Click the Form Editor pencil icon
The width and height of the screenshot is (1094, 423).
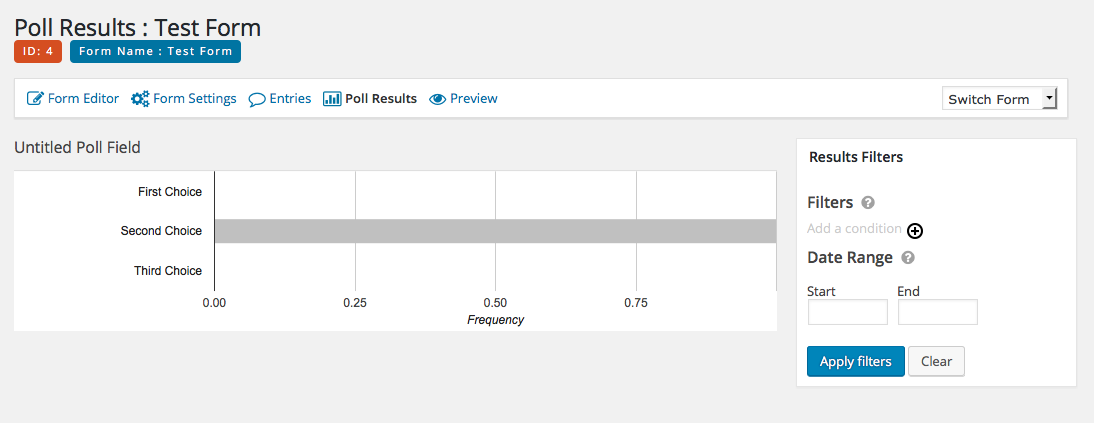[x=35, y=98]
